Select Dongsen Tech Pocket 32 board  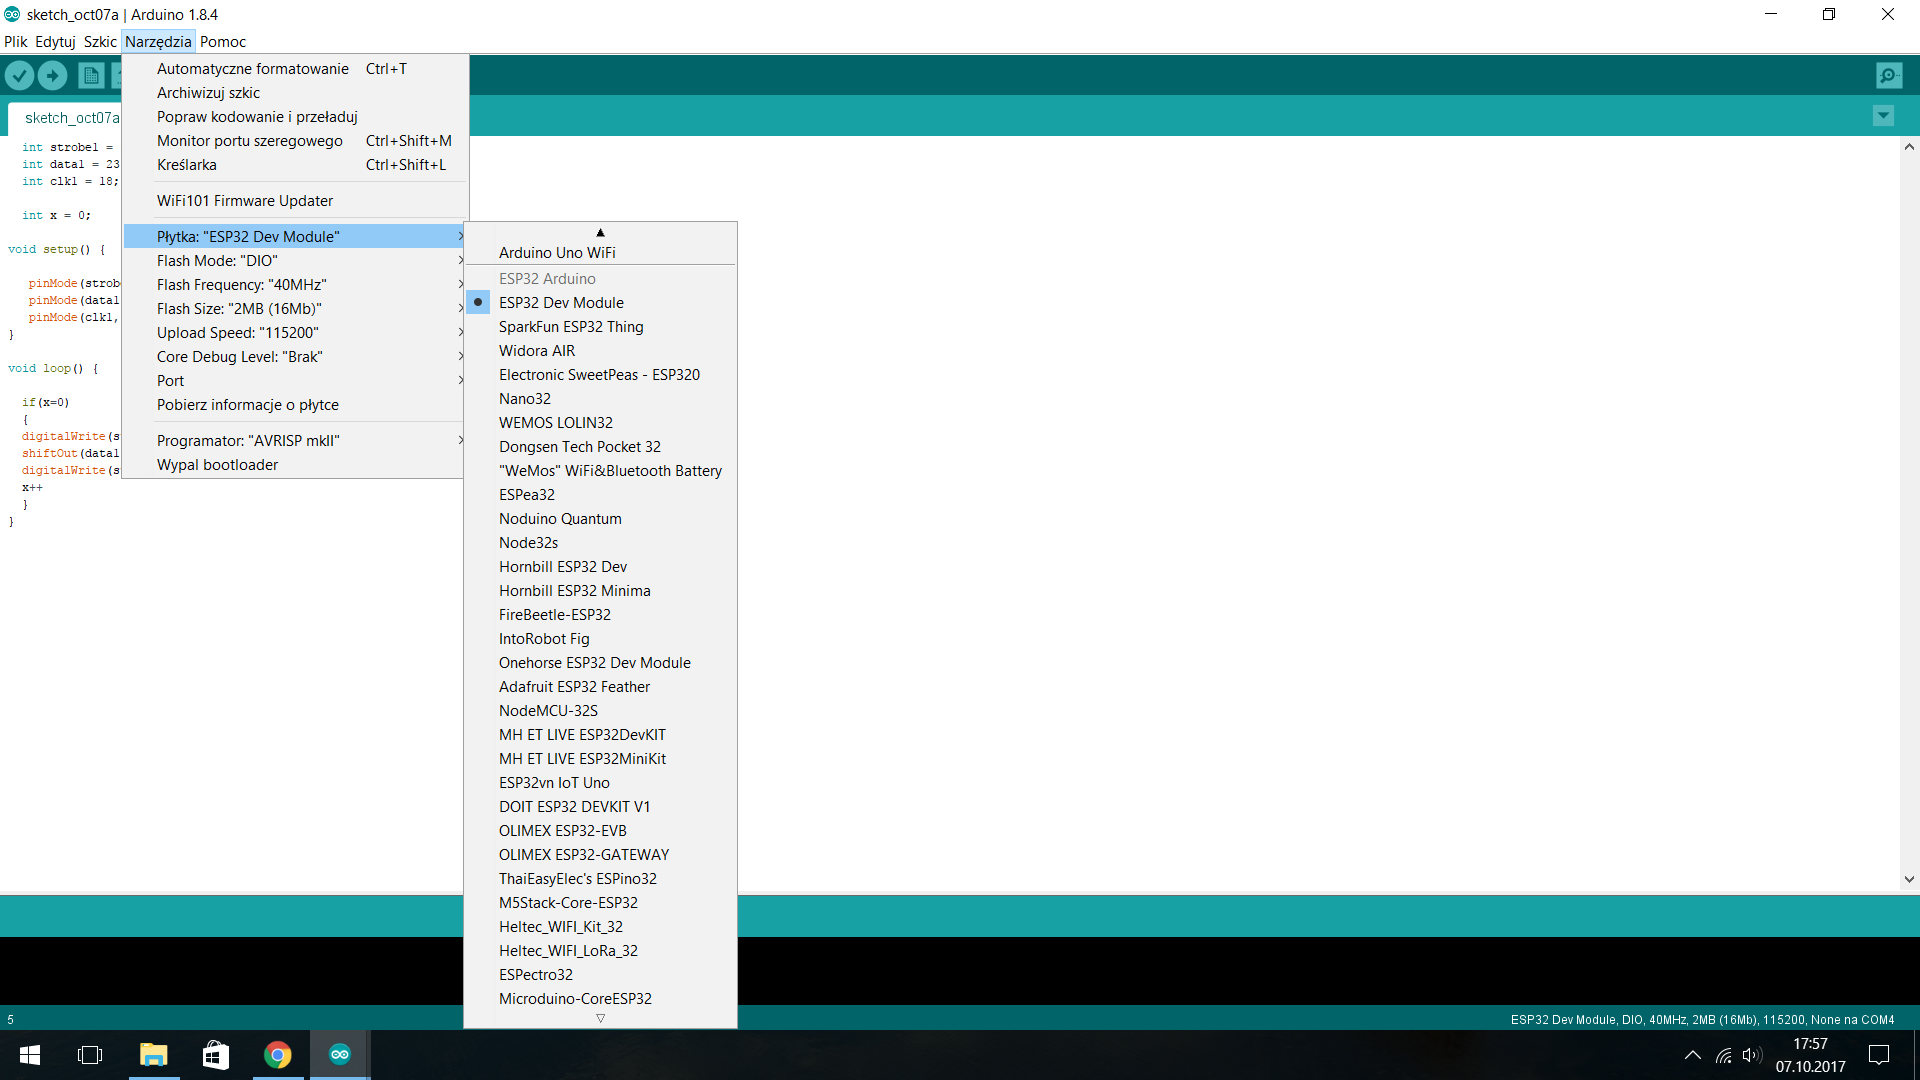[x=600, y=446]
